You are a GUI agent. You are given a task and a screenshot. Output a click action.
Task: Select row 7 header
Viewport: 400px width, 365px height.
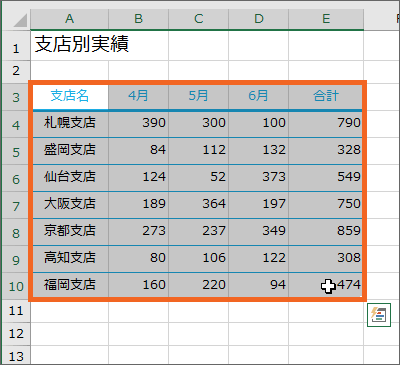click(x=16, y=205)
